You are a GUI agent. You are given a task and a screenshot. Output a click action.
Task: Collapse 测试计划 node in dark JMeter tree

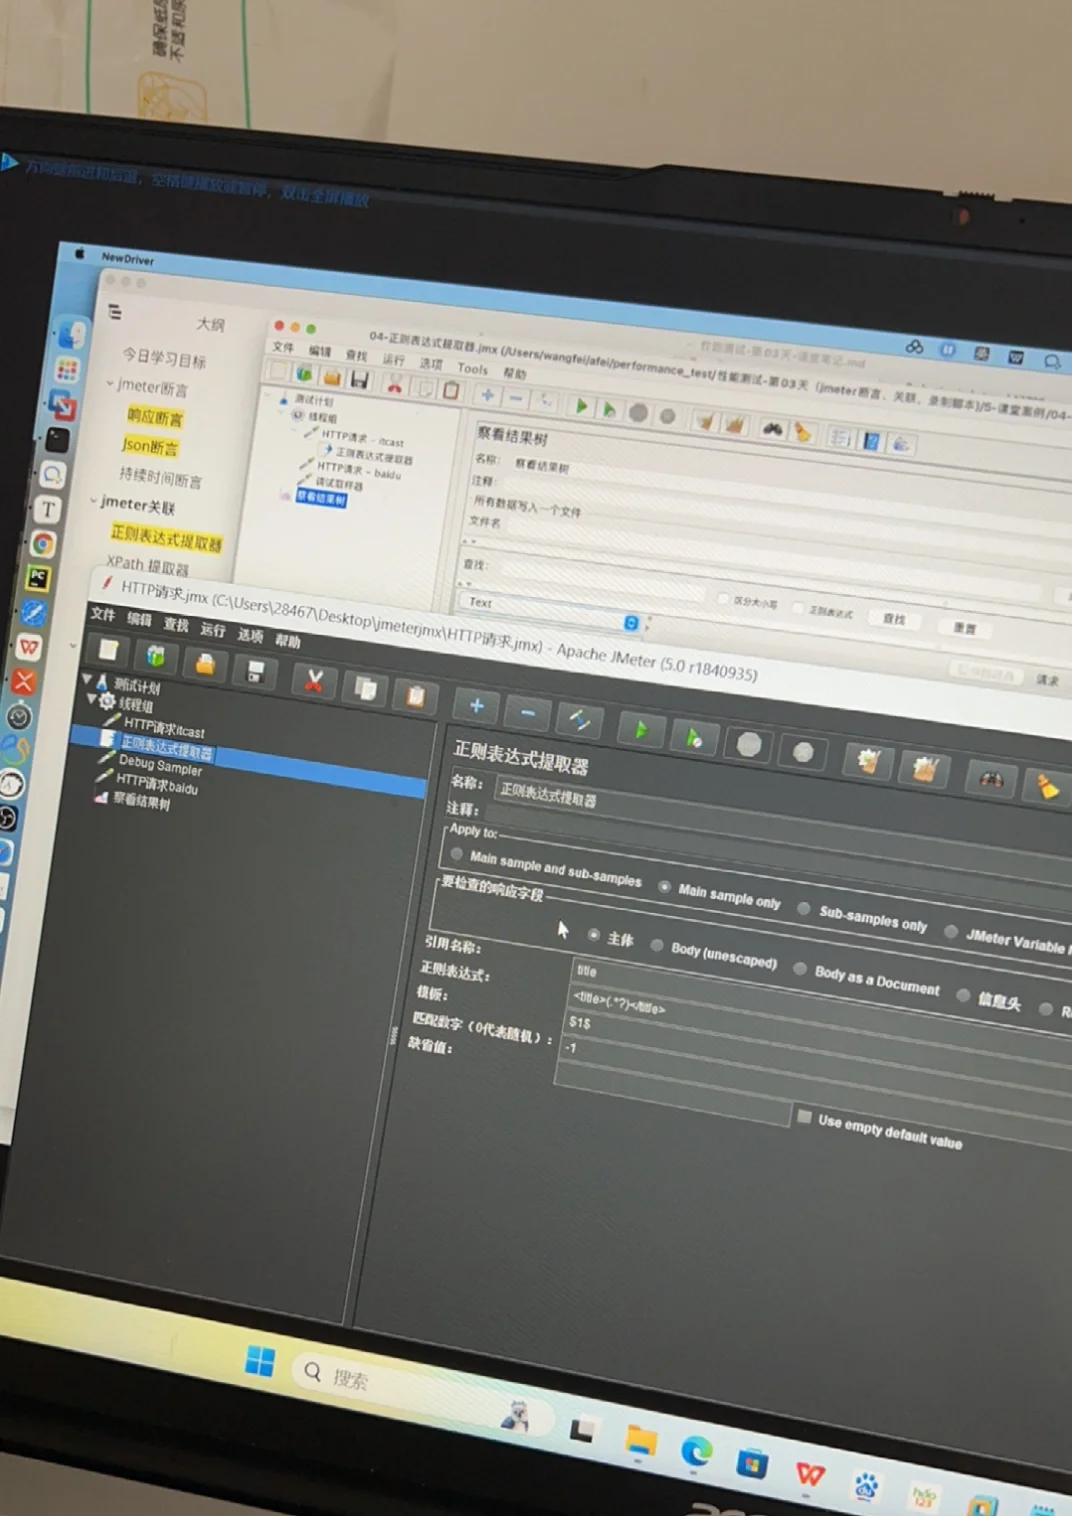(86, 679)
